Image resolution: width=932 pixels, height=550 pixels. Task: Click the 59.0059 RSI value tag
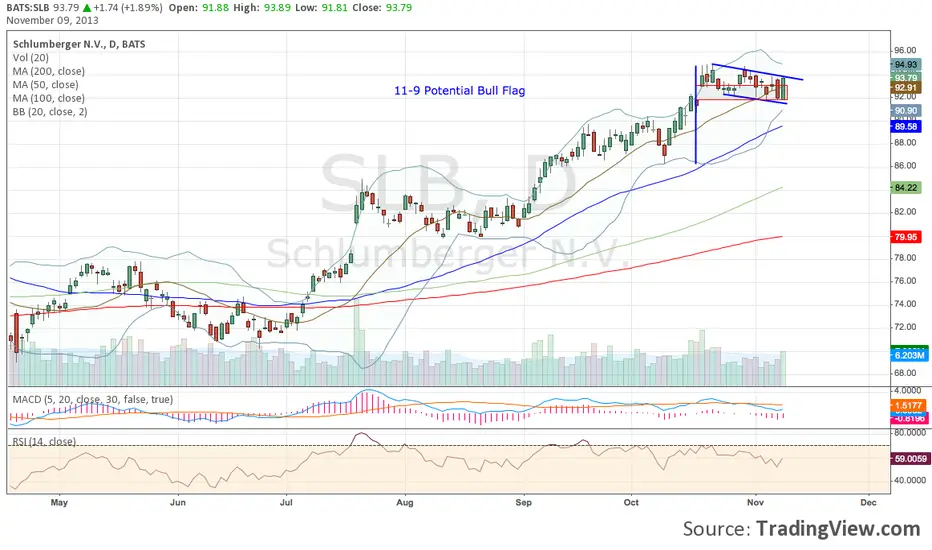[x=911, y=458]
